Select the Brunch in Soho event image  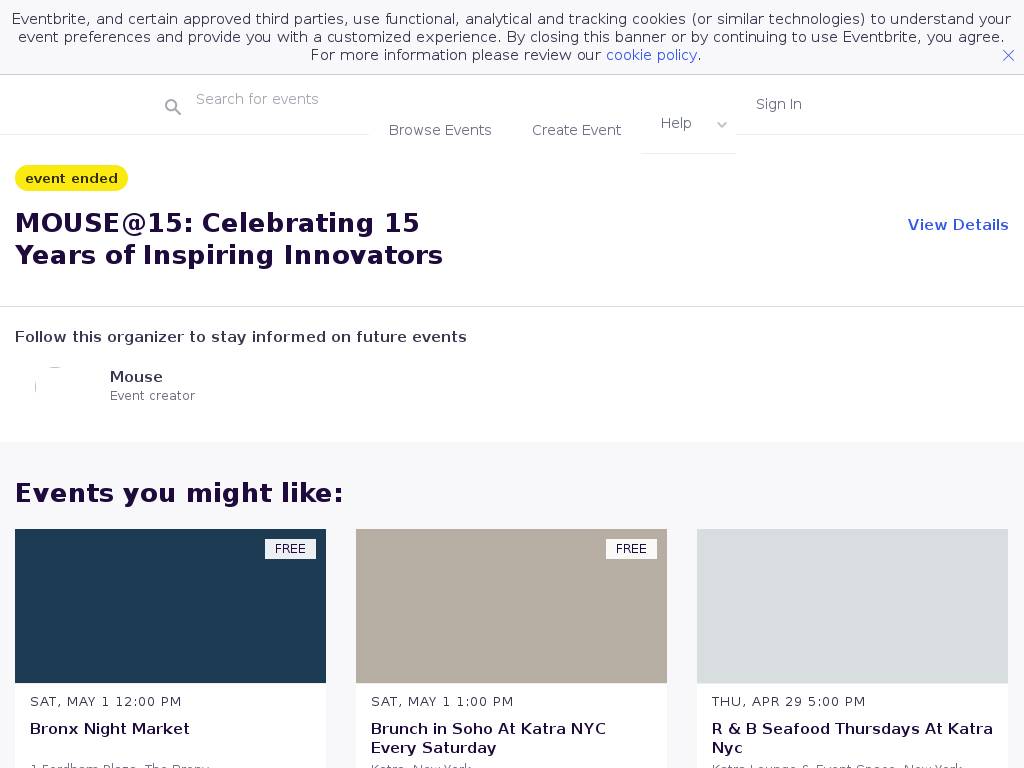(x=511, y=606)
